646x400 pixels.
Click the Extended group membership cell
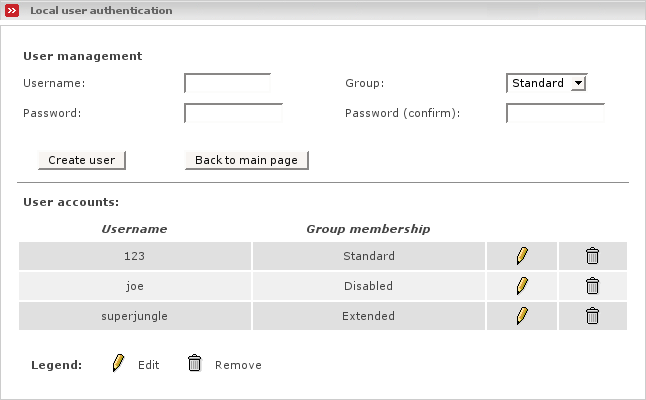point(368,316)
